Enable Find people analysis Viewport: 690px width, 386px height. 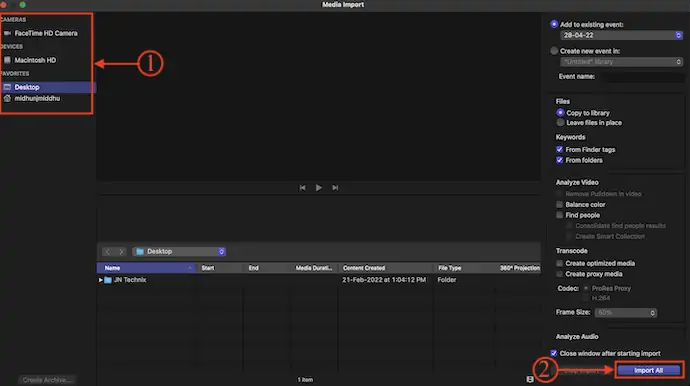(x=559, y=215)
